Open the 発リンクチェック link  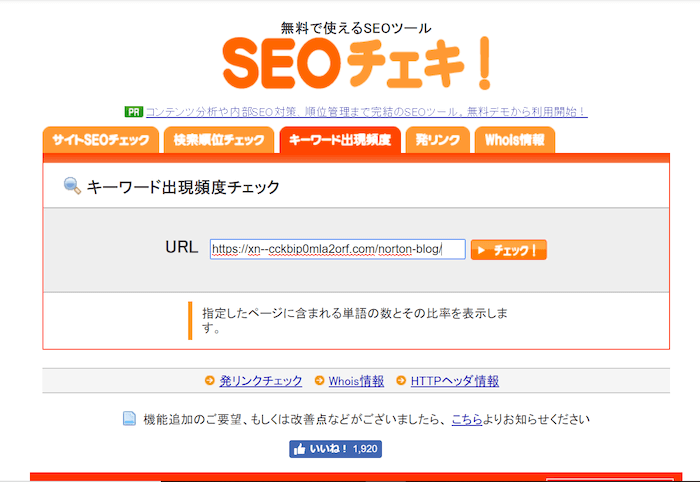point(261,381)
